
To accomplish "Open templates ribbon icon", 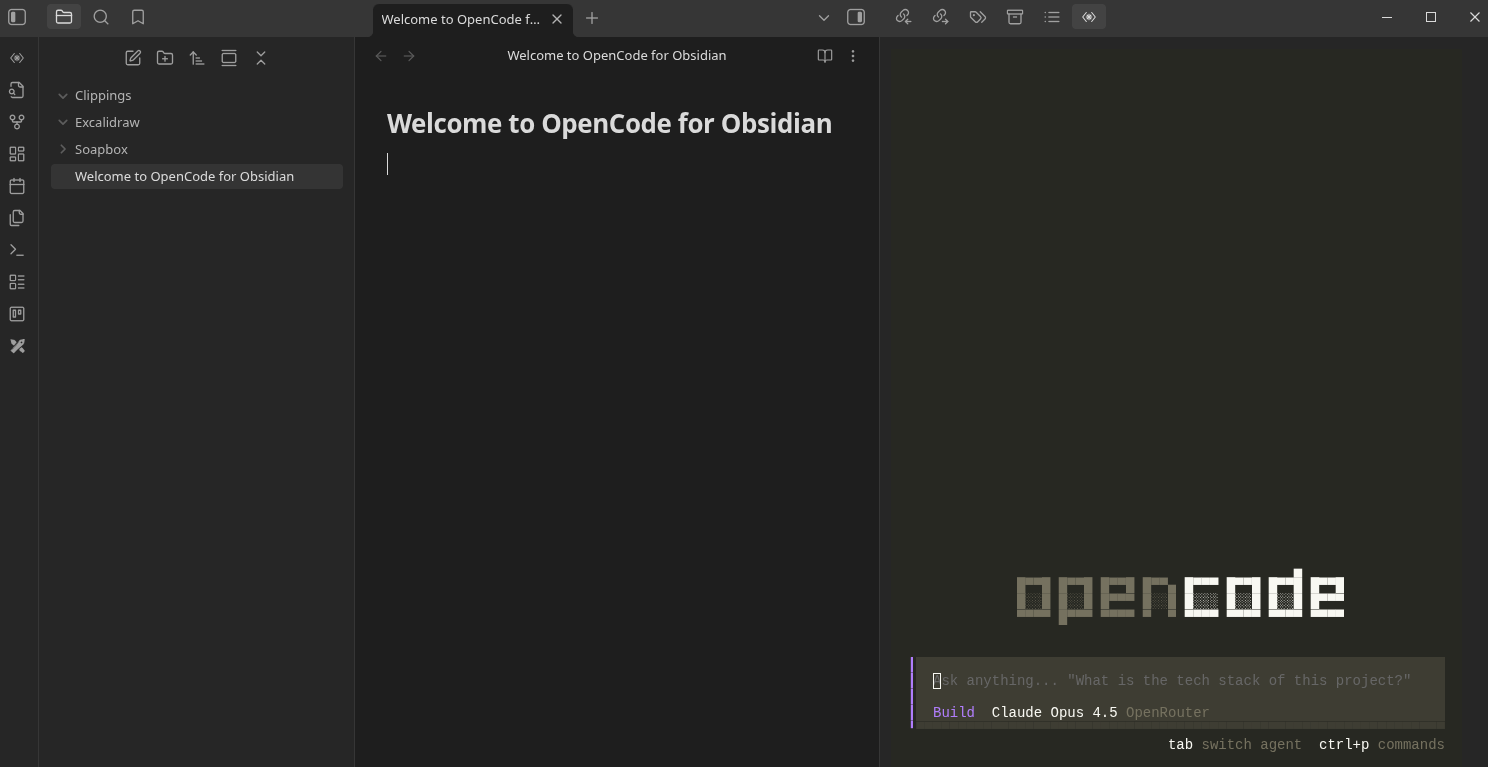I will point(17,218).
